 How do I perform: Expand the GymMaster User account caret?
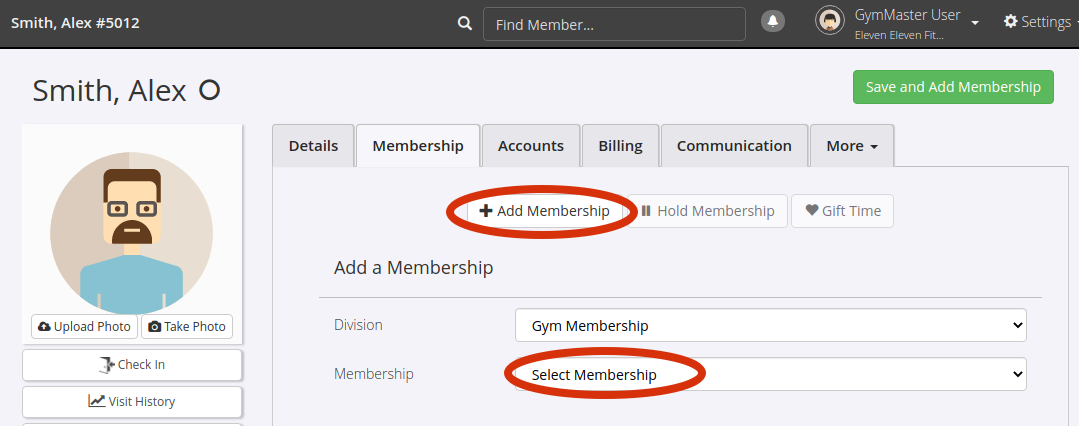pos(975,23)
